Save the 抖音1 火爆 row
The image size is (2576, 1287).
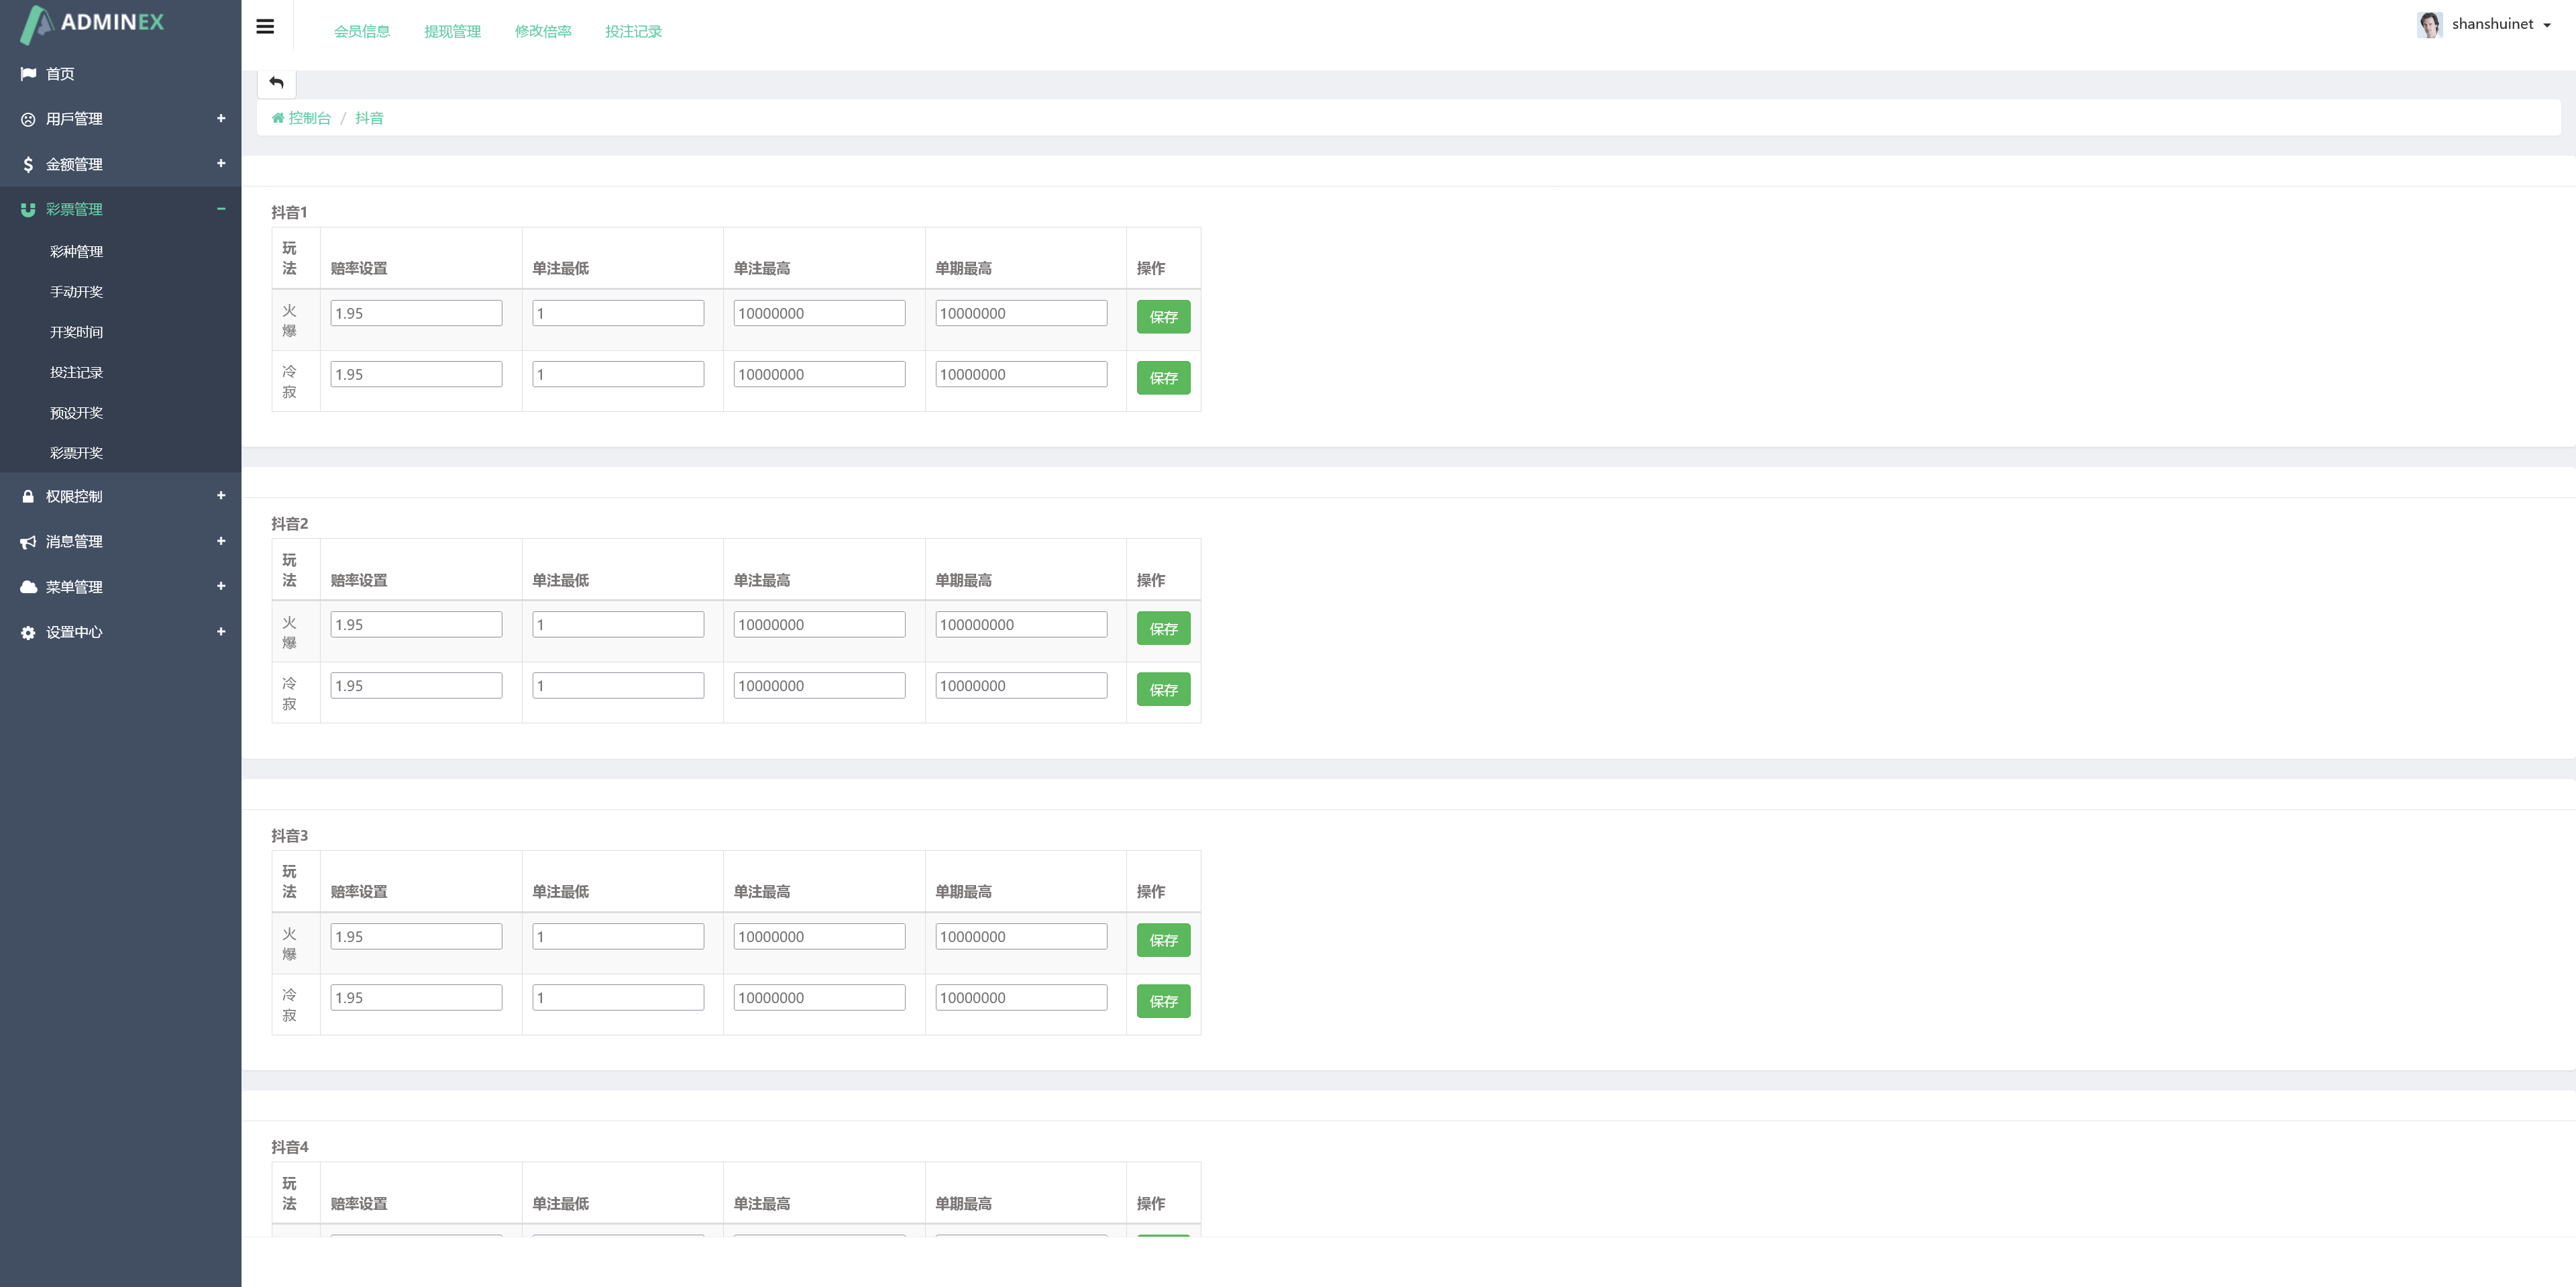pyautogui.click(x=1163, y=317)
